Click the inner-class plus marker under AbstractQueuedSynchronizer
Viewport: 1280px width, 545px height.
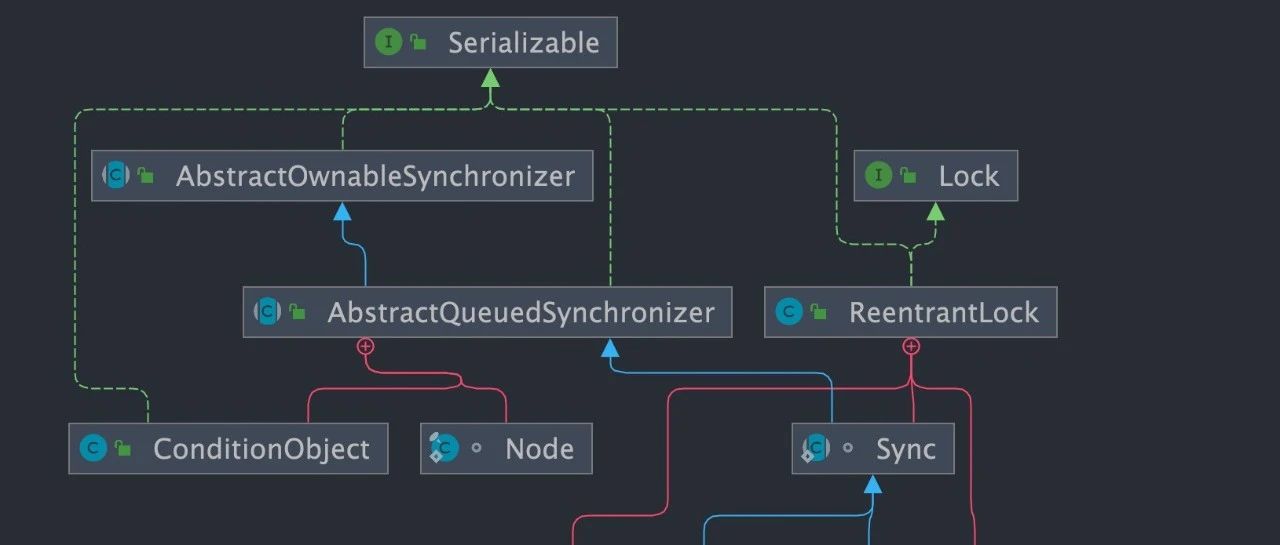pyautogui.click(x=365, y=346)
